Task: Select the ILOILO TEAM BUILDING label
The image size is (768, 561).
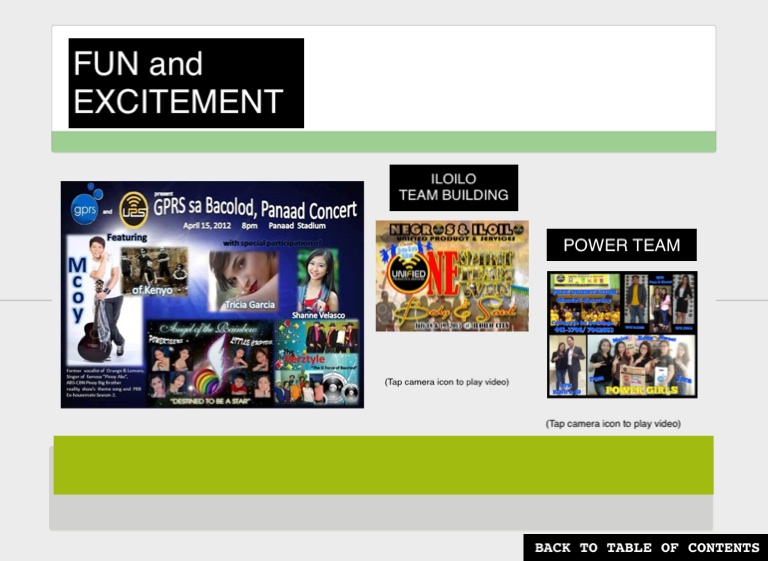Action: point(453,187)
